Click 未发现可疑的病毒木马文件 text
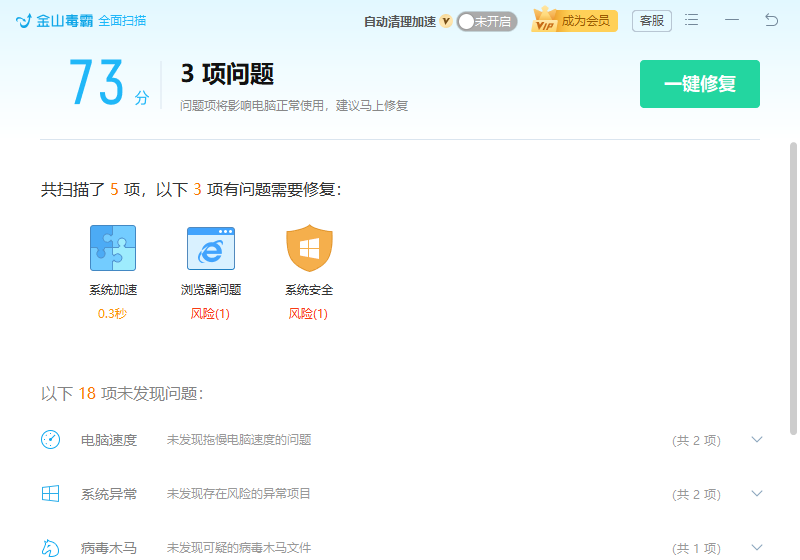 coord(239,548)
